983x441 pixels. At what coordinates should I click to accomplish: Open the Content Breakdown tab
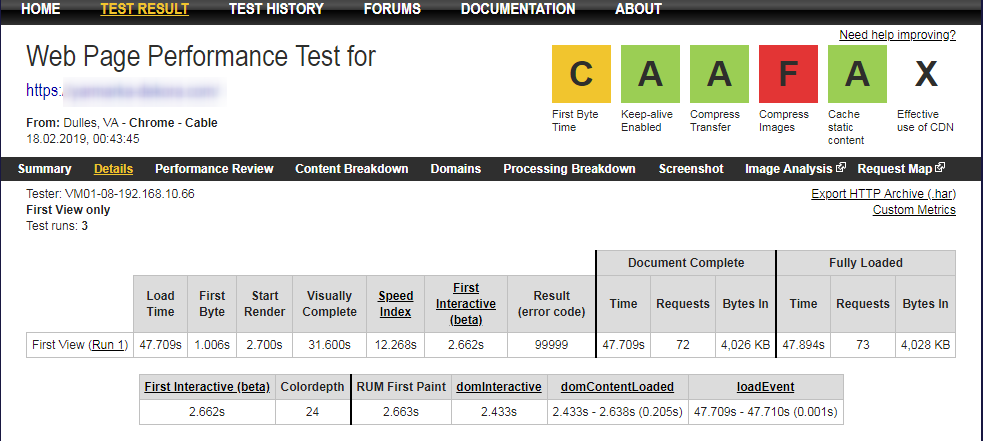pos(351,169)
